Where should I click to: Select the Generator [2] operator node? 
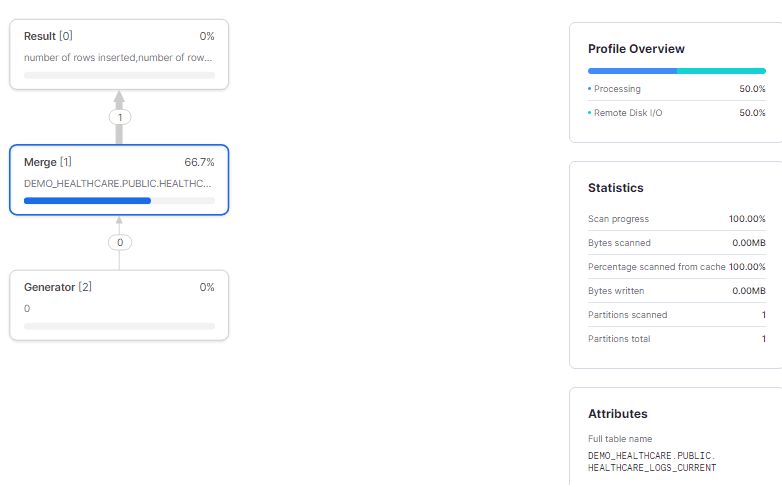click(x=119, y=305)
